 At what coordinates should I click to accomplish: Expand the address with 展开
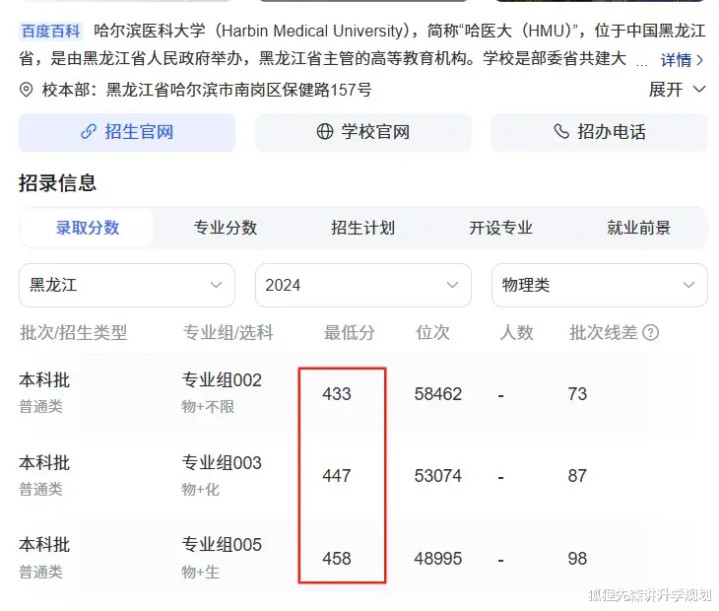(677, 89)
